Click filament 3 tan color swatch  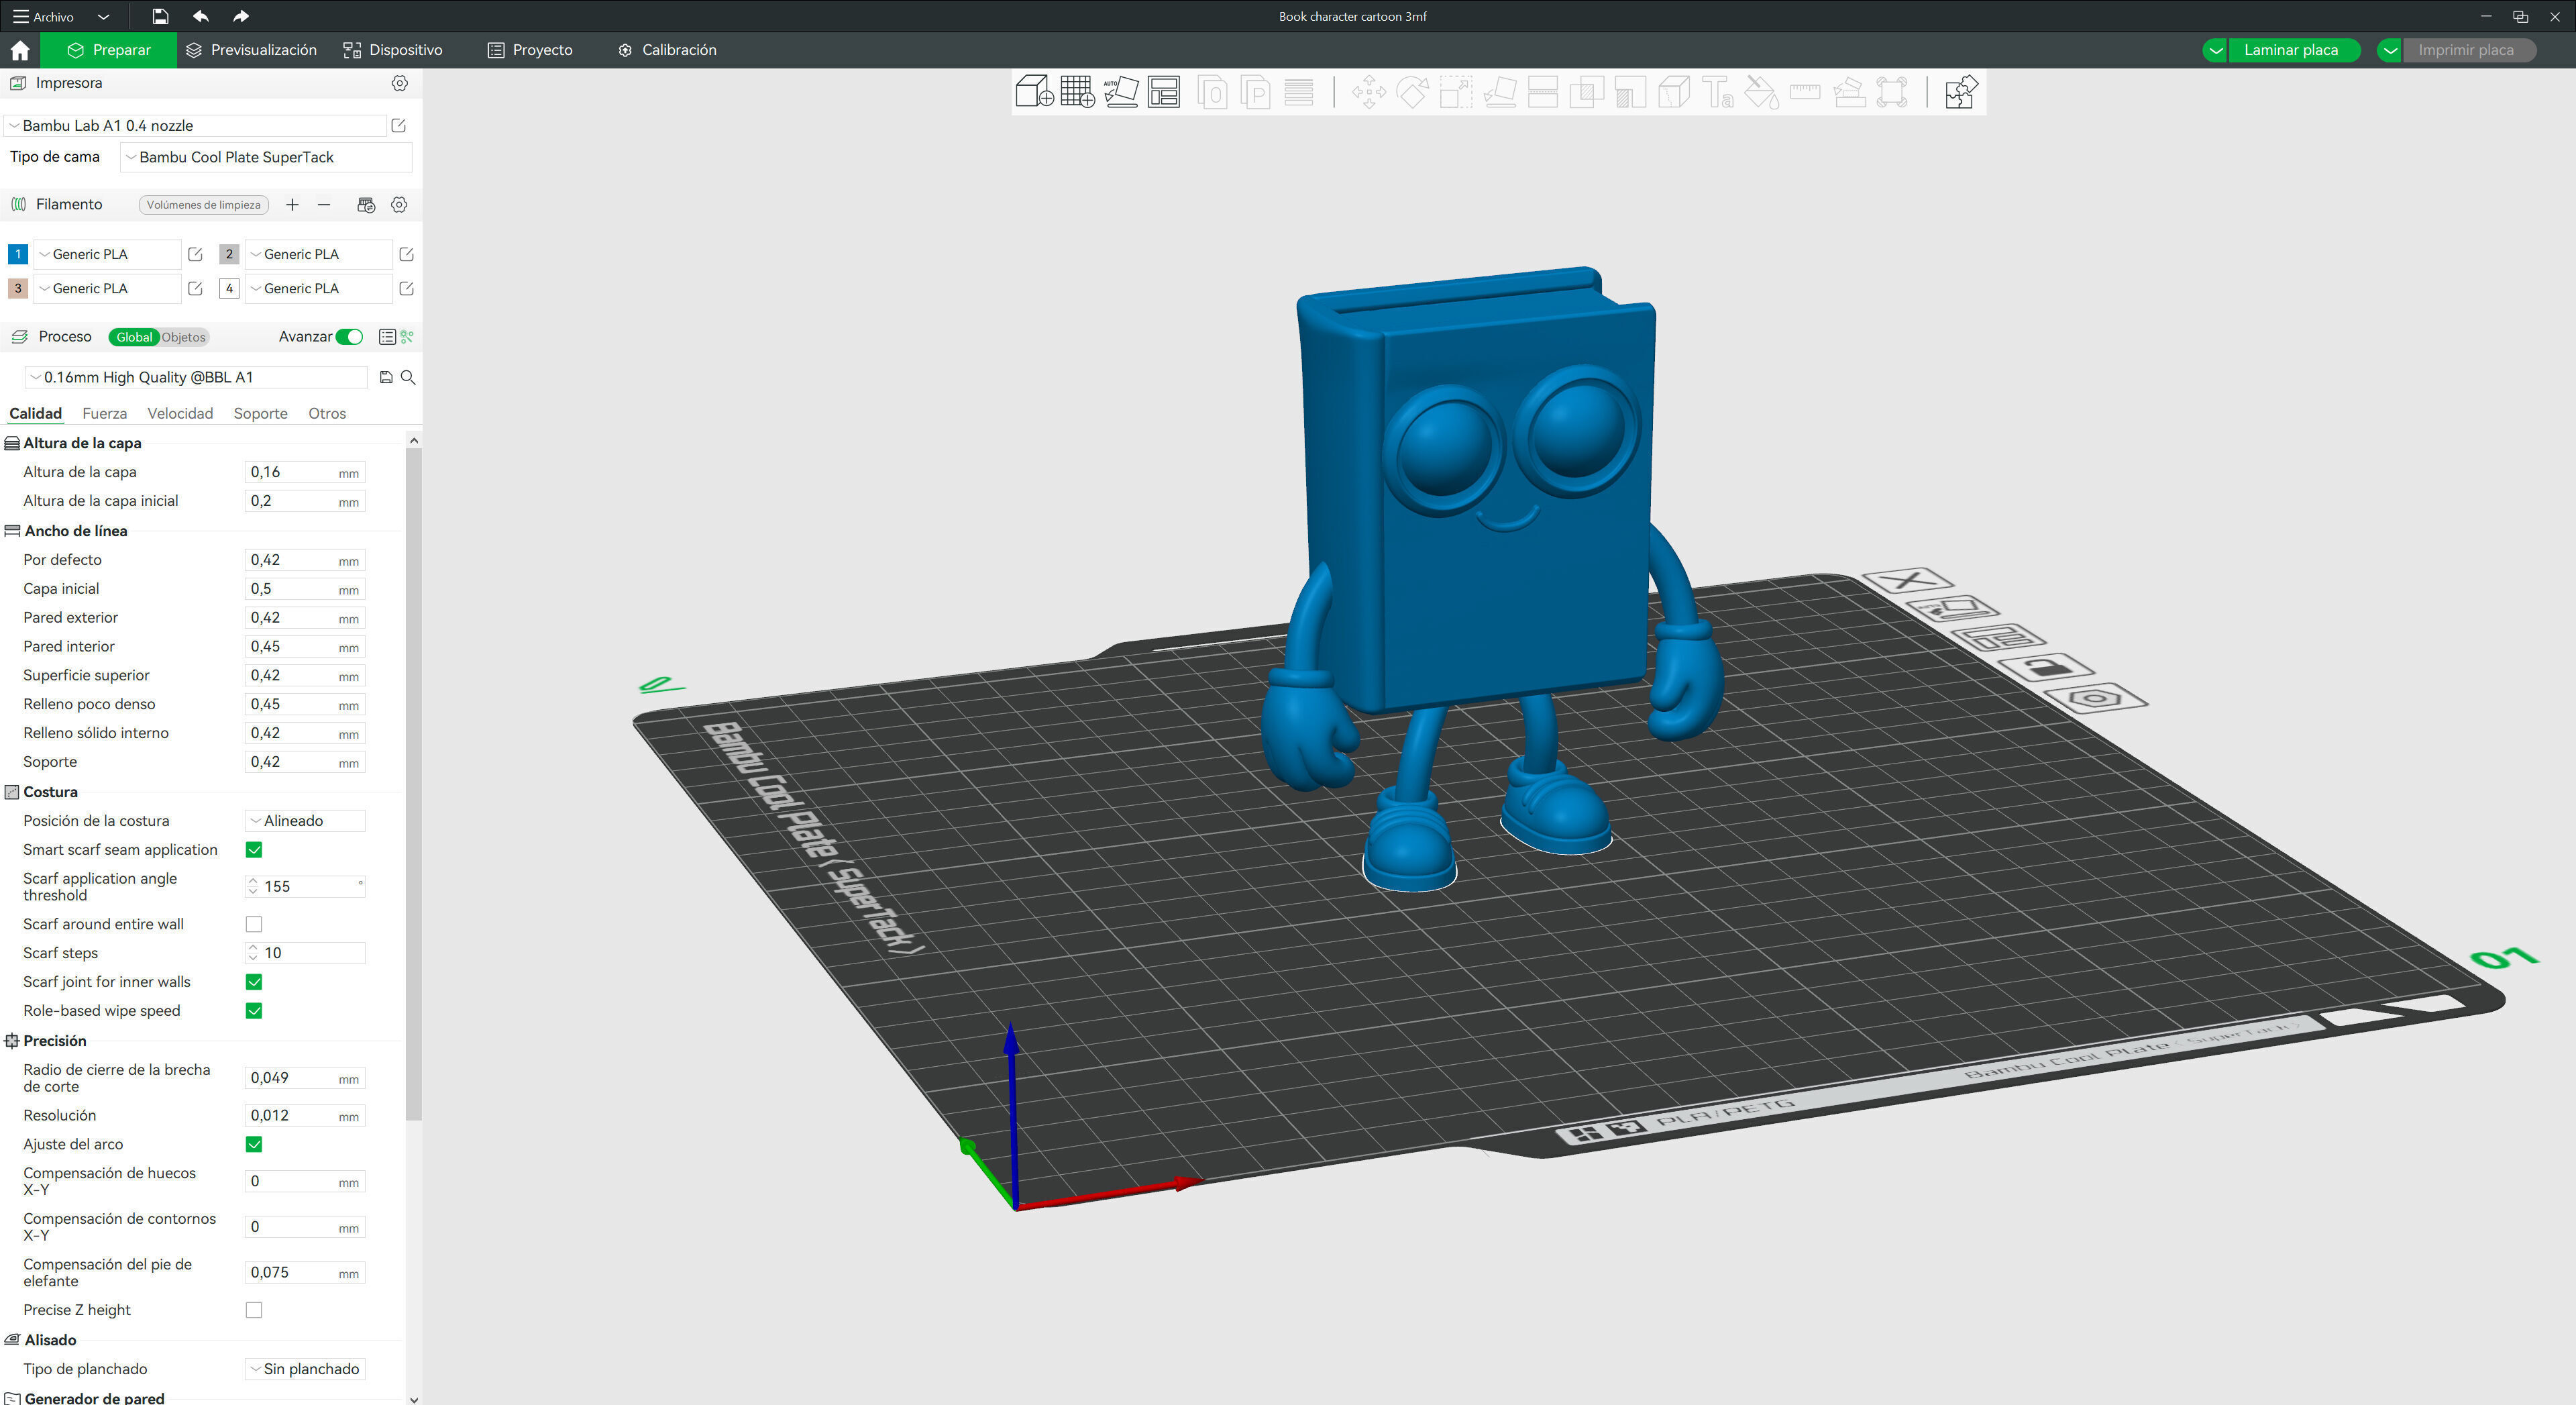coord(17,288)
